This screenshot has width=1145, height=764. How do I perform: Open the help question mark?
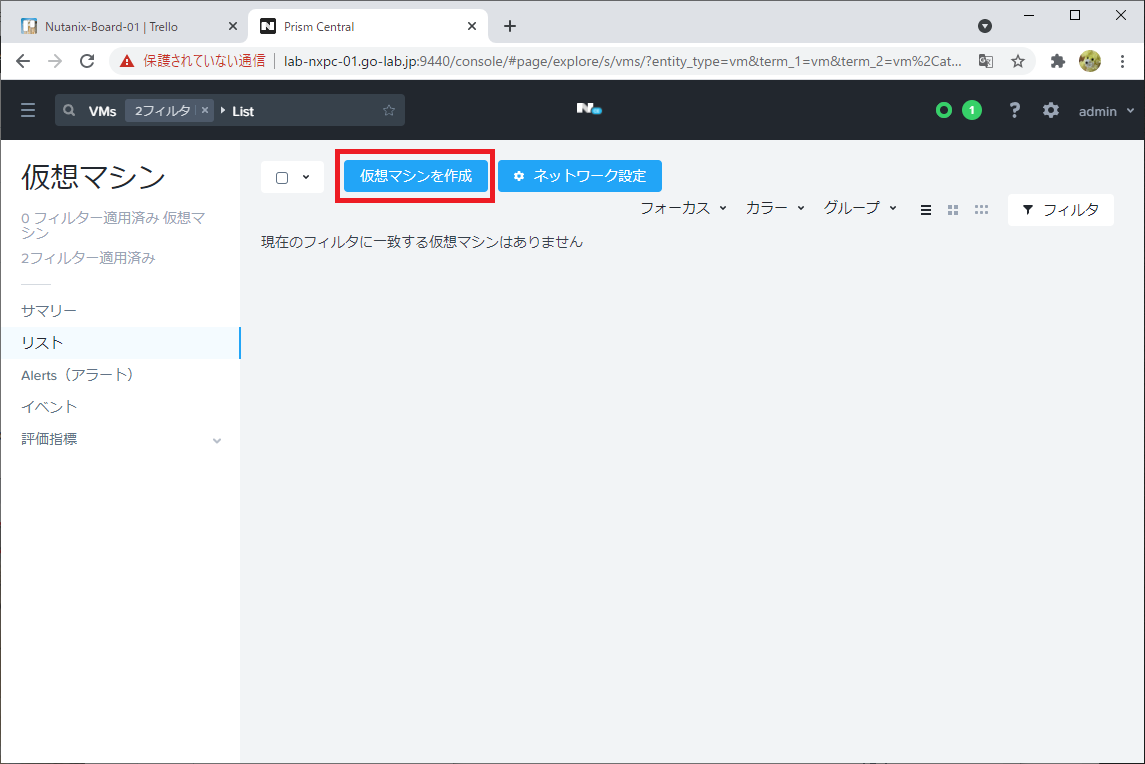click(1014, 110)
